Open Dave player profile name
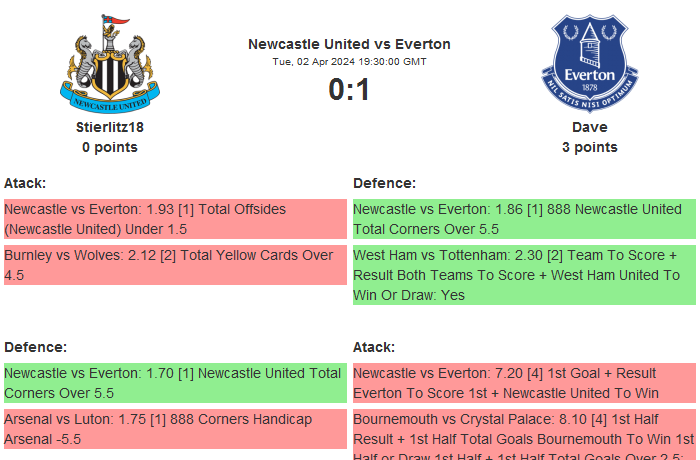 (589, 127)
